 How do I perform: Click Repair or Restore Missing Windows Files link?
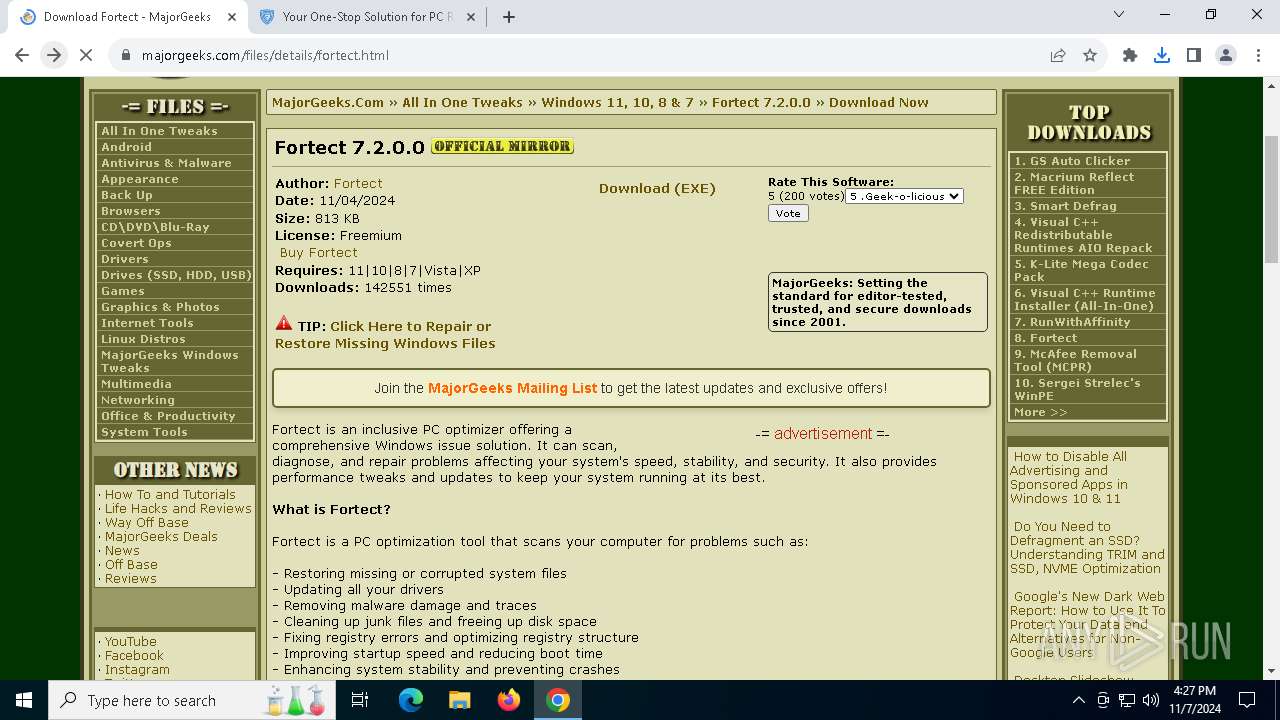(x=385, y=335)
